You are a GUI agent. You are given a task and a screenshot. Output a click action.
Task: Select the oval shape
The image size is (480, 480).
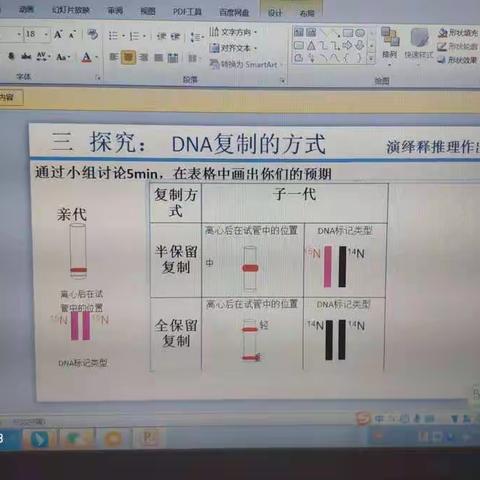click(360, 33)
